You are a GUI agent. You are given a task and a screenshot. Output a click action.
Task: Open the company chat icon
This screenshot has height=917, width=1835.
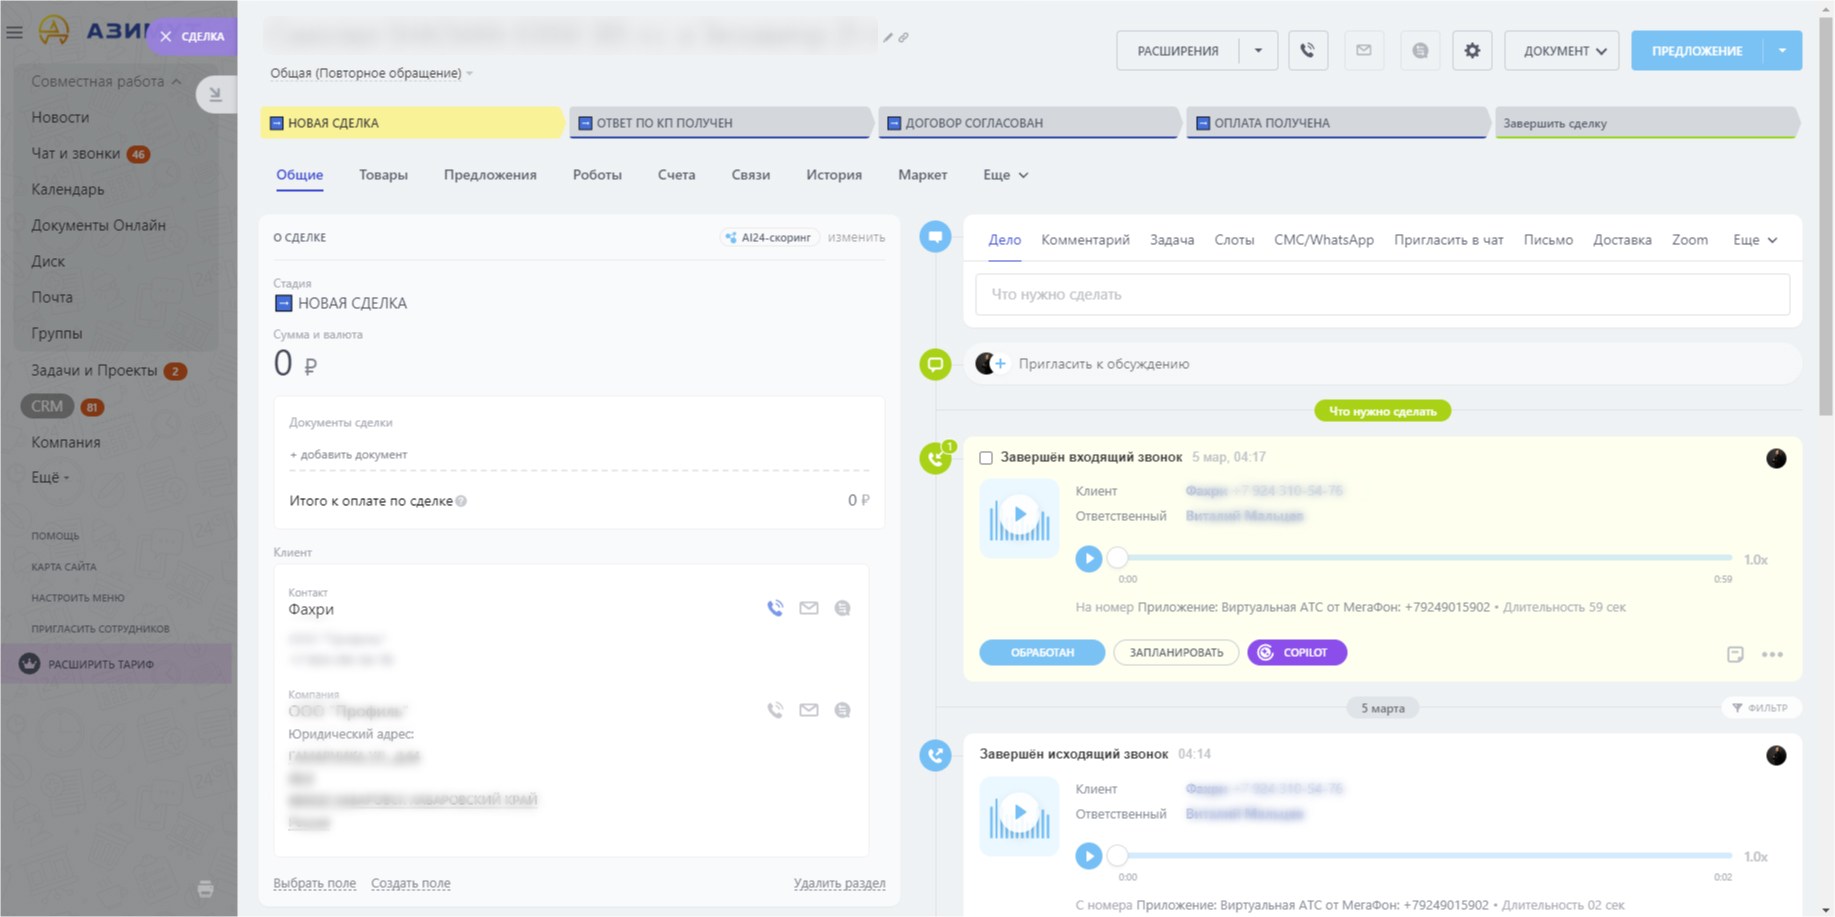coord(843,710)
